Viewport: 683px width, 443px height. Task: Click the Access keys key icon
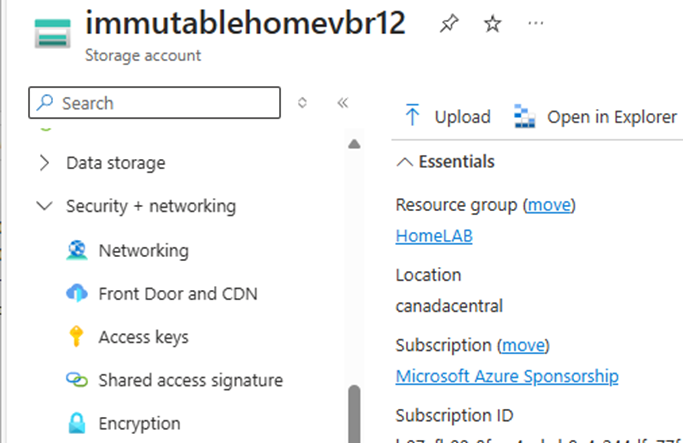coord(76,336)
